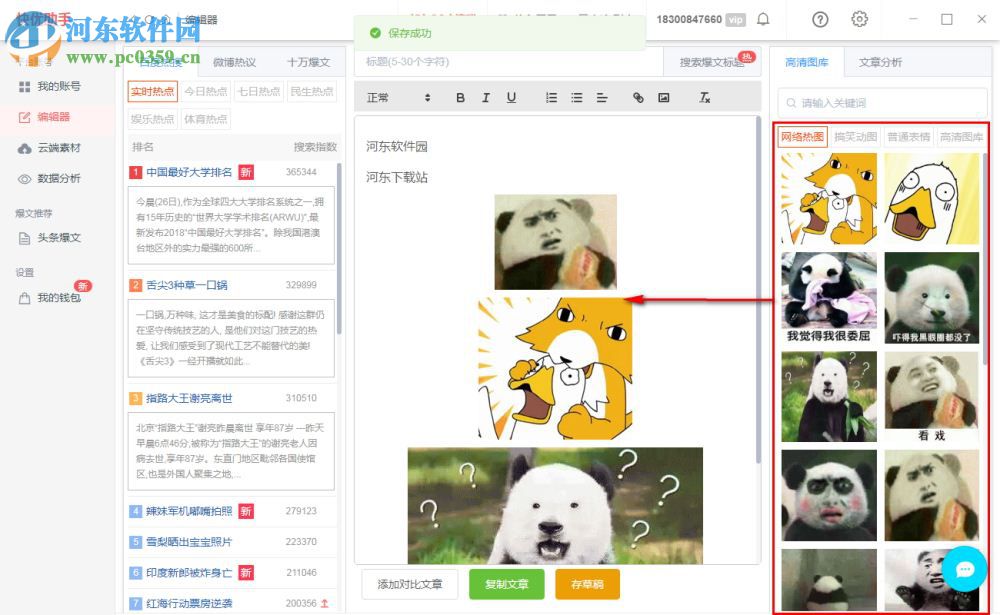Open hot topic 印度新郎被炸身亡
The height and width of the screenshot is (615, 1000).
(189, 573)
